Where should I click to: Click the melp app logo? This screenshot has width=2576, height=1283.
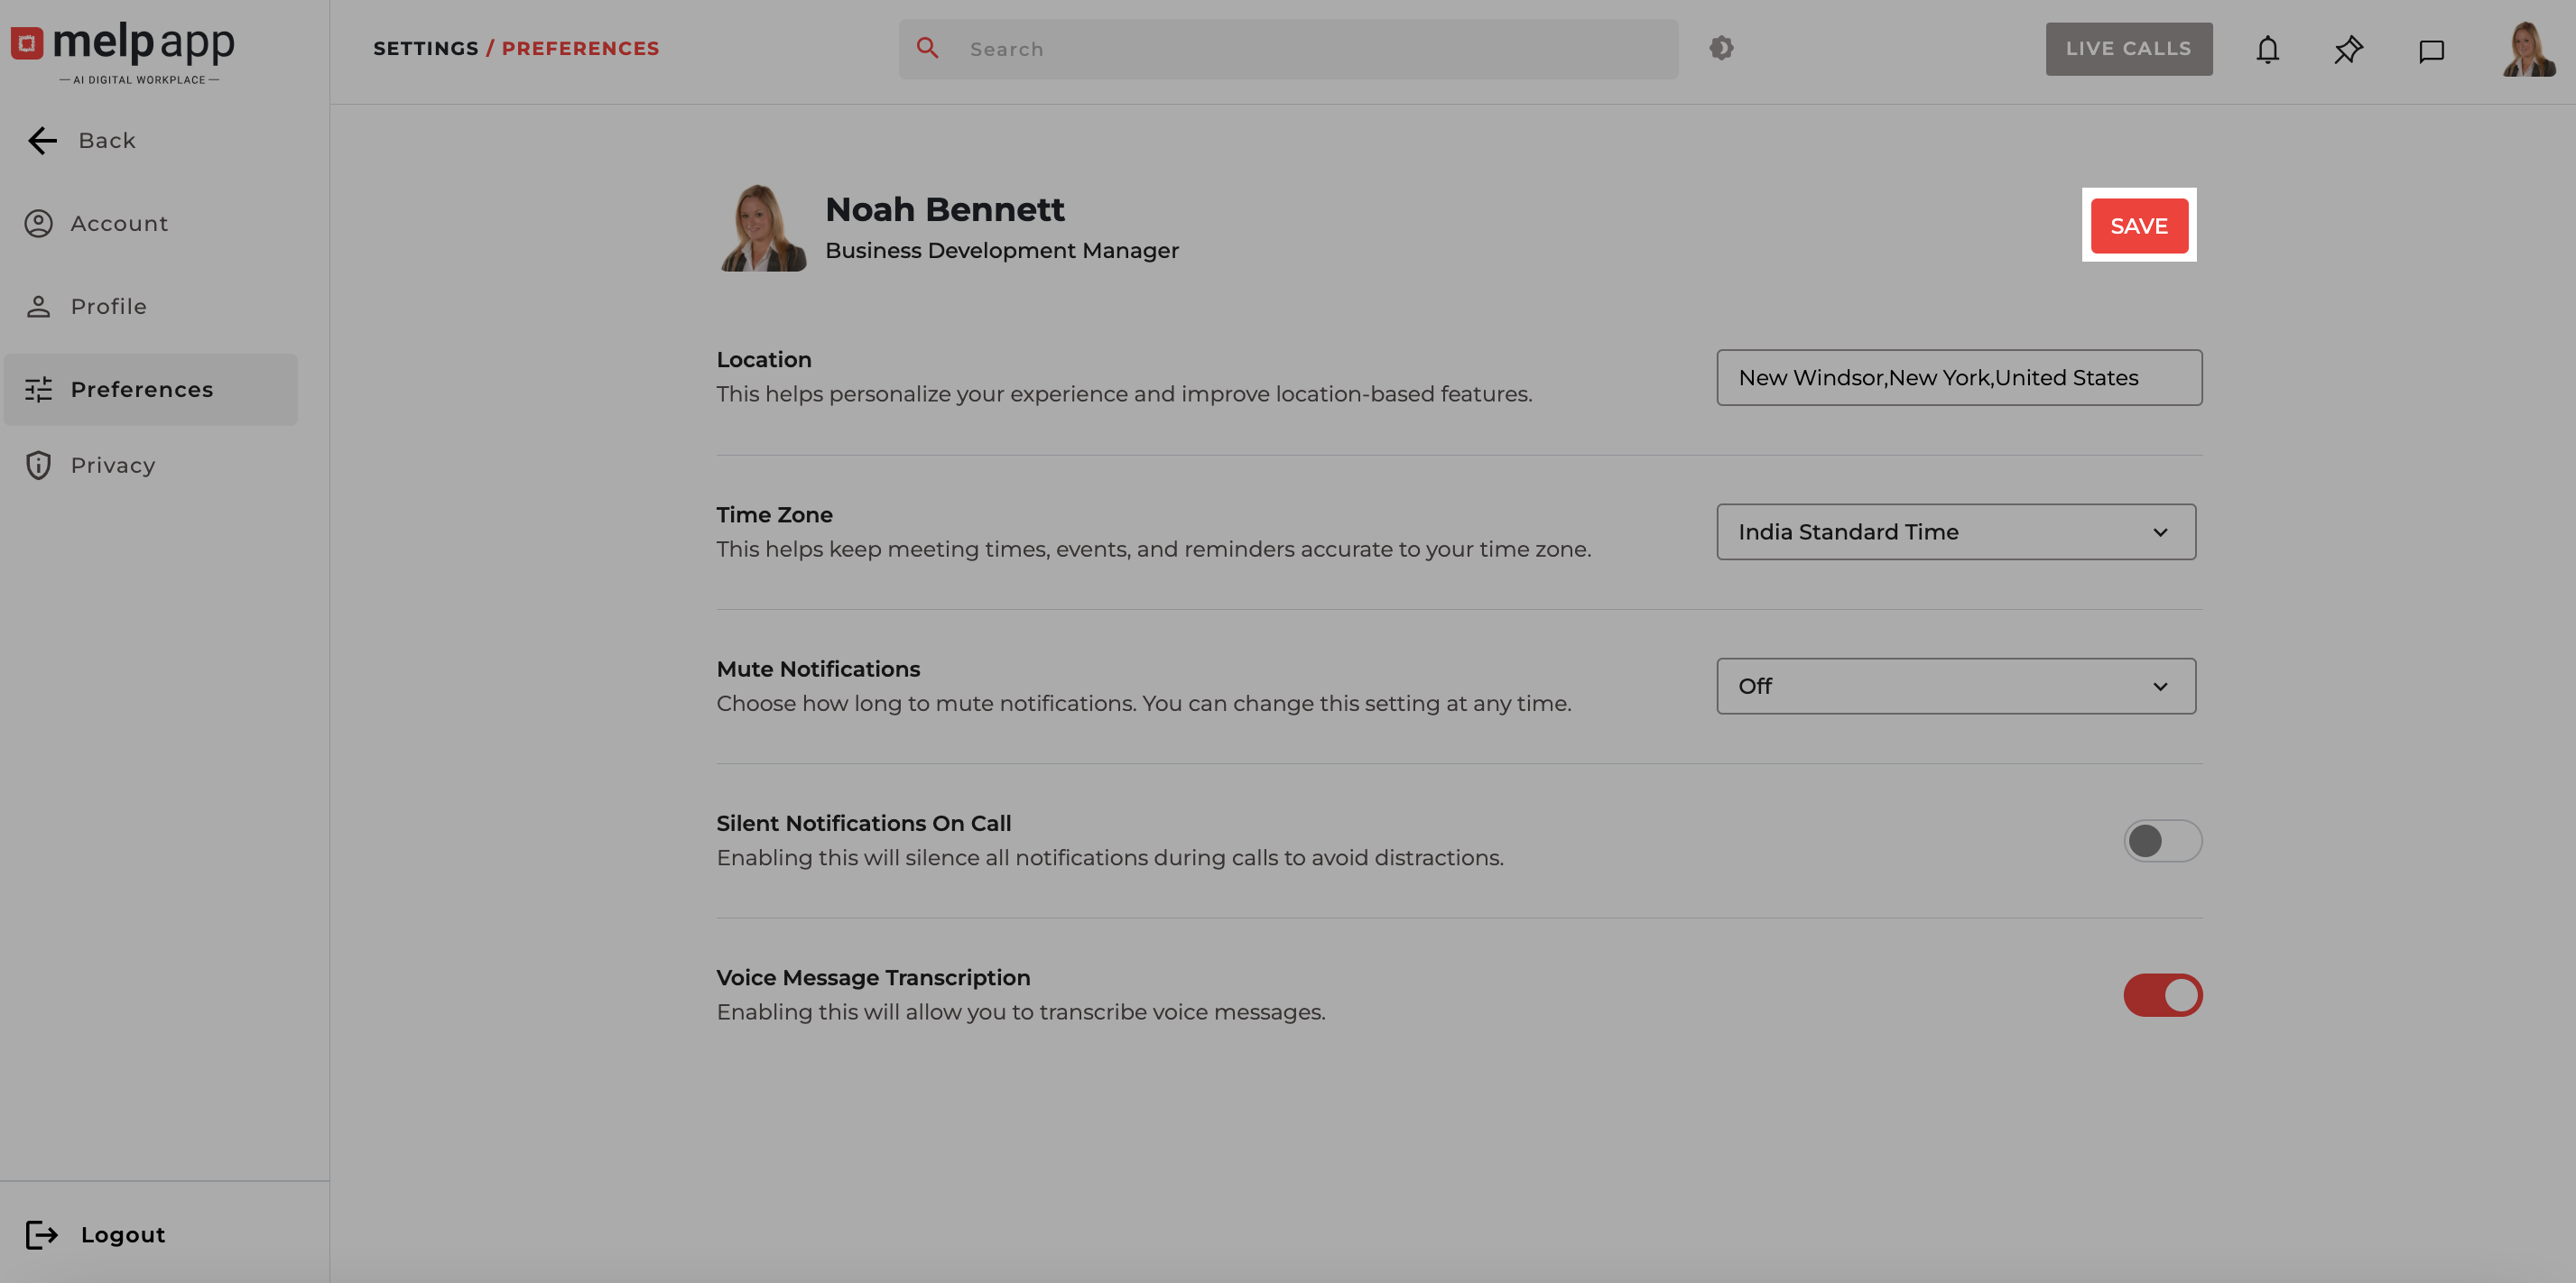123,50
